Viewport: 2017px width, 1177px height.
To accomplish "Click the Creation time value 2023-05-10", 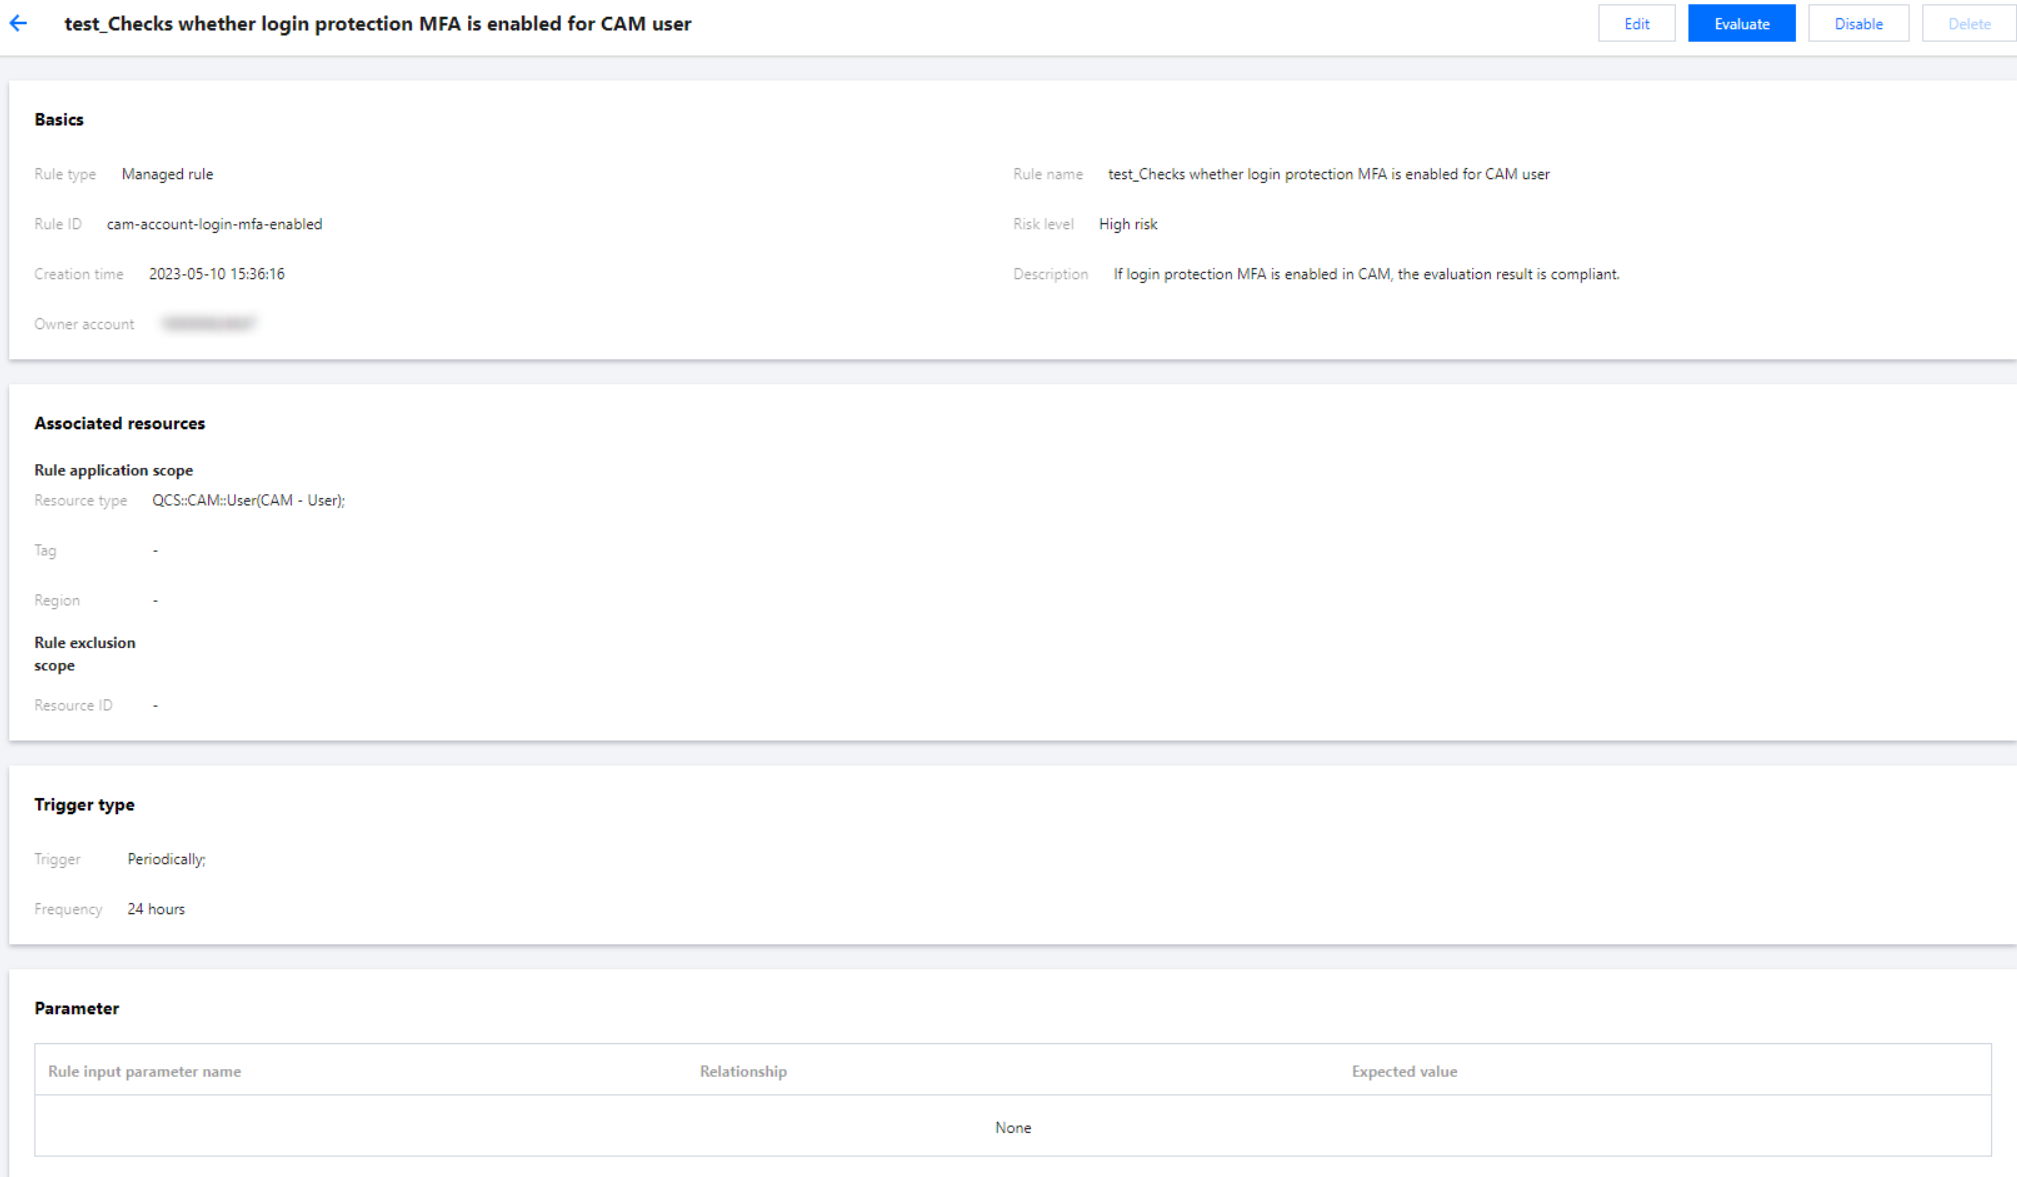I will [x=216, y=274].
